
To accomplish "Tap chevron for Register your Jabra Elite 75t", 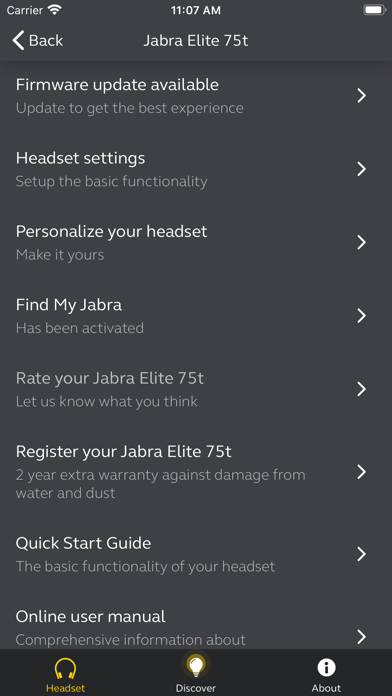I will click(x=362, y=472).
